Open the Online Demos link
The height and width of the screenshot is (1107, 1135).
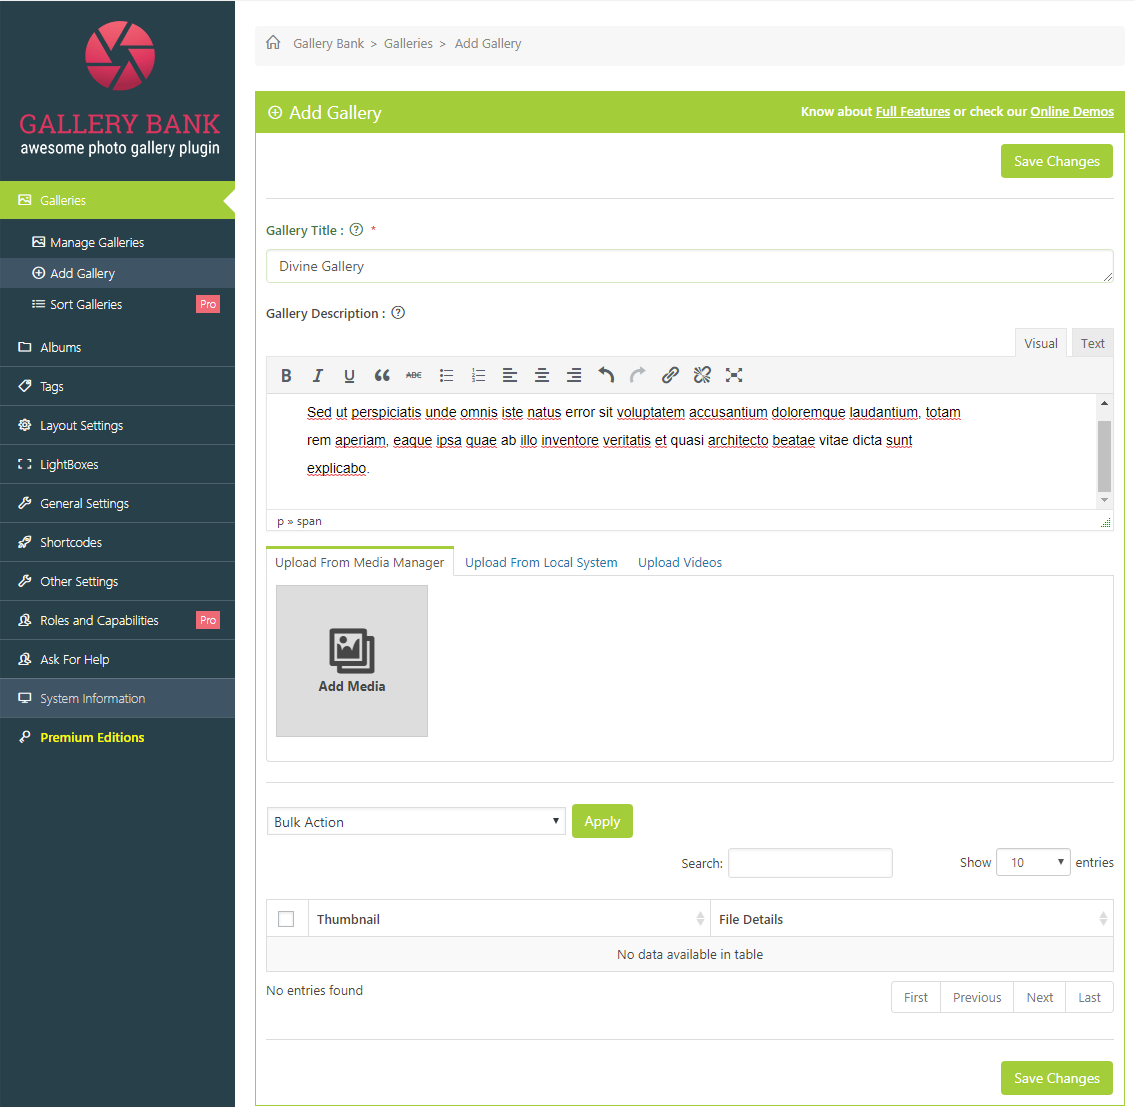pyautogui.click(x=1072, y=111)
